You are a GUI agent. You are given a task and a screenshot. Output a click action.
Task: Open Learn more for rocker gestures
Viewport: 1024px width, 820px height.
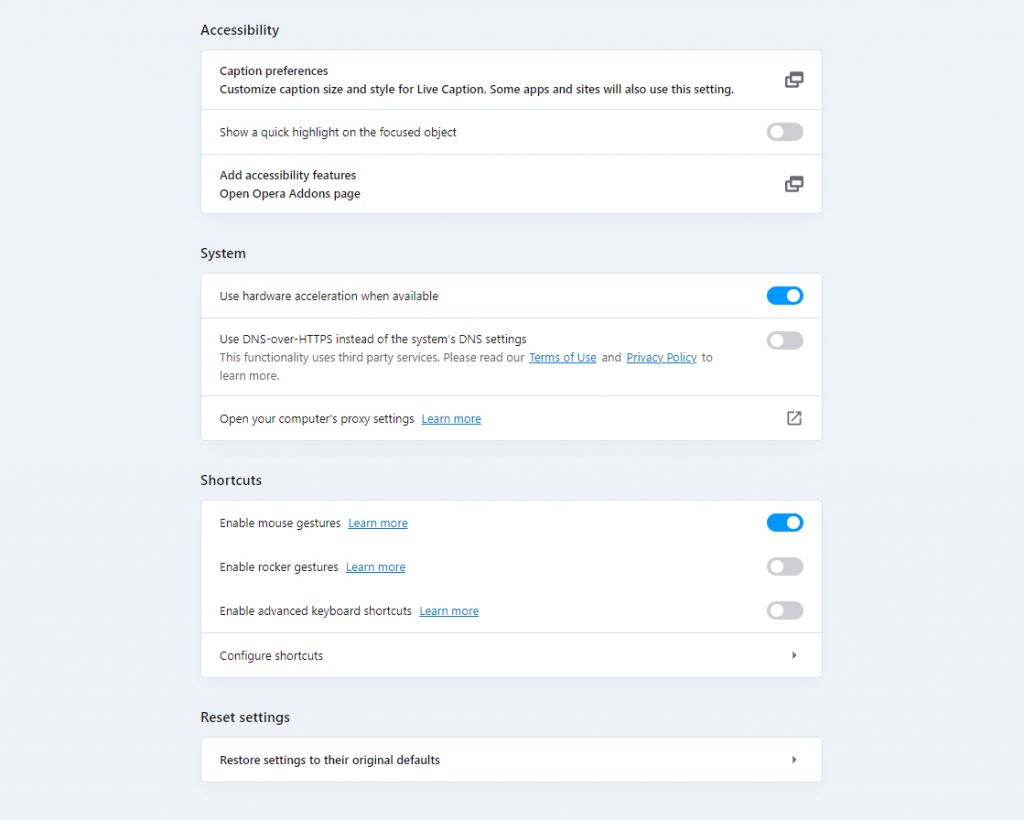tap(375, 566)
